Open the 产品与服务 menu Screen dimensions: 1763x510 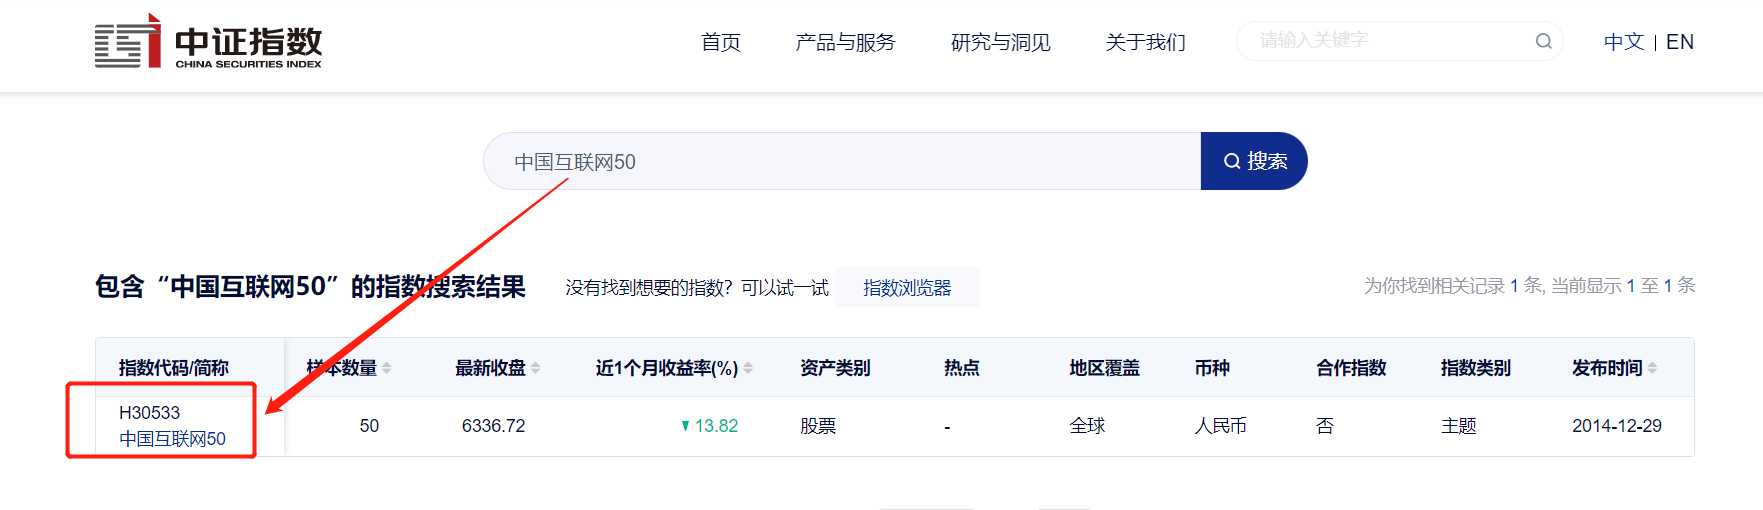845,42
